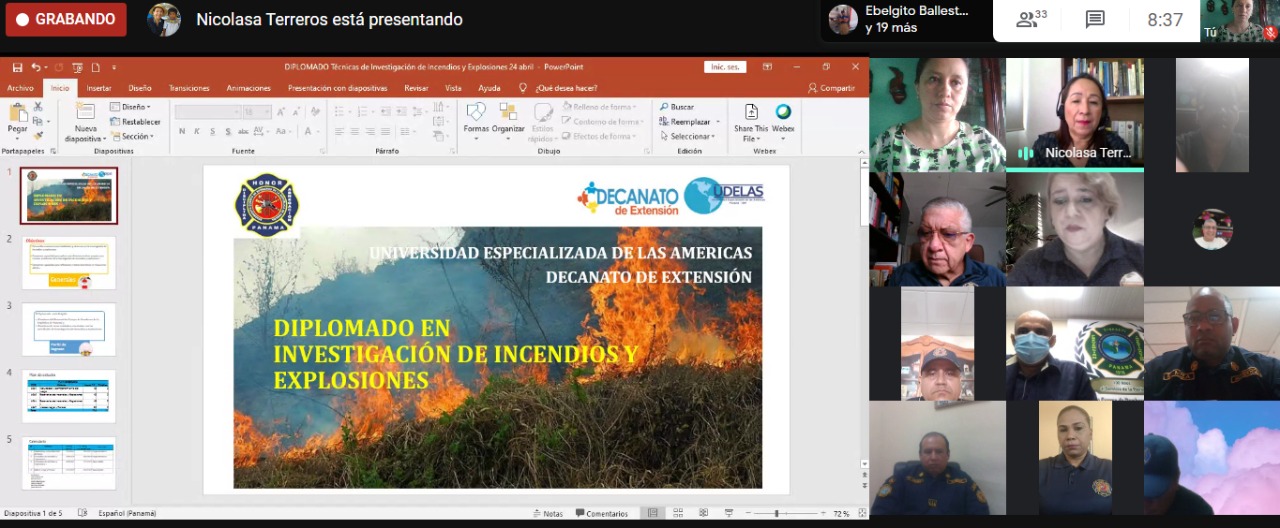Open the Seleccionar dropdown
This screenshot has width=1280, height=528.
pos(686,136)
